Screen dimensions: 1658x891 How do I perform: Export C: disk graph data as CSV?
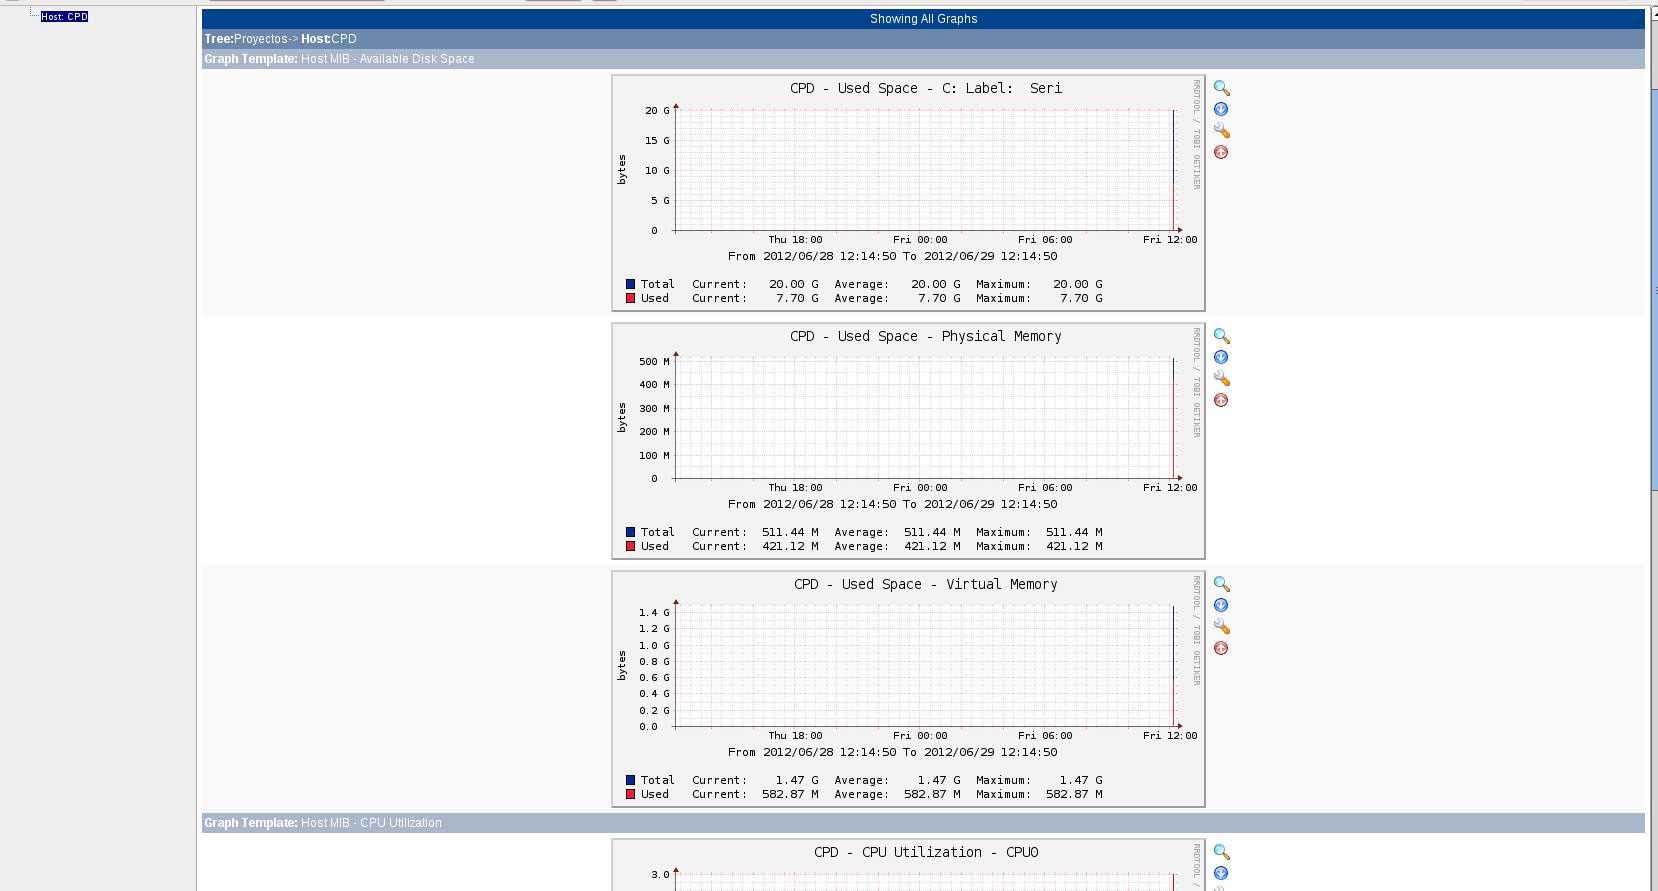1221,109
